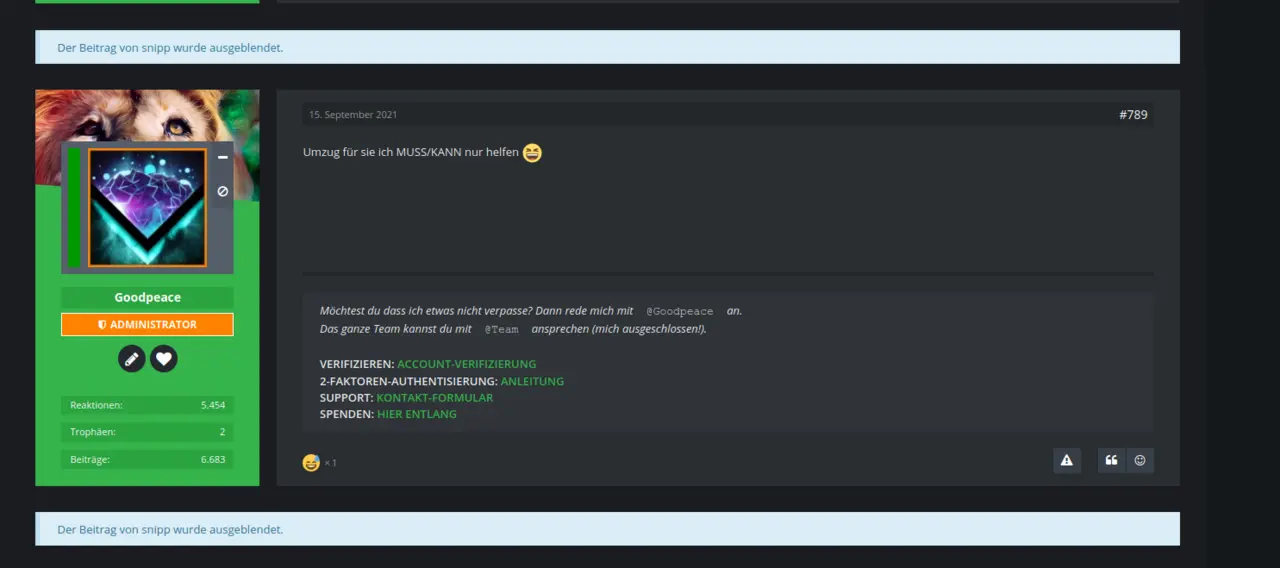Show the hidden snipp post below Goodpeace's post
The image size is (1280, 568).
170,529
